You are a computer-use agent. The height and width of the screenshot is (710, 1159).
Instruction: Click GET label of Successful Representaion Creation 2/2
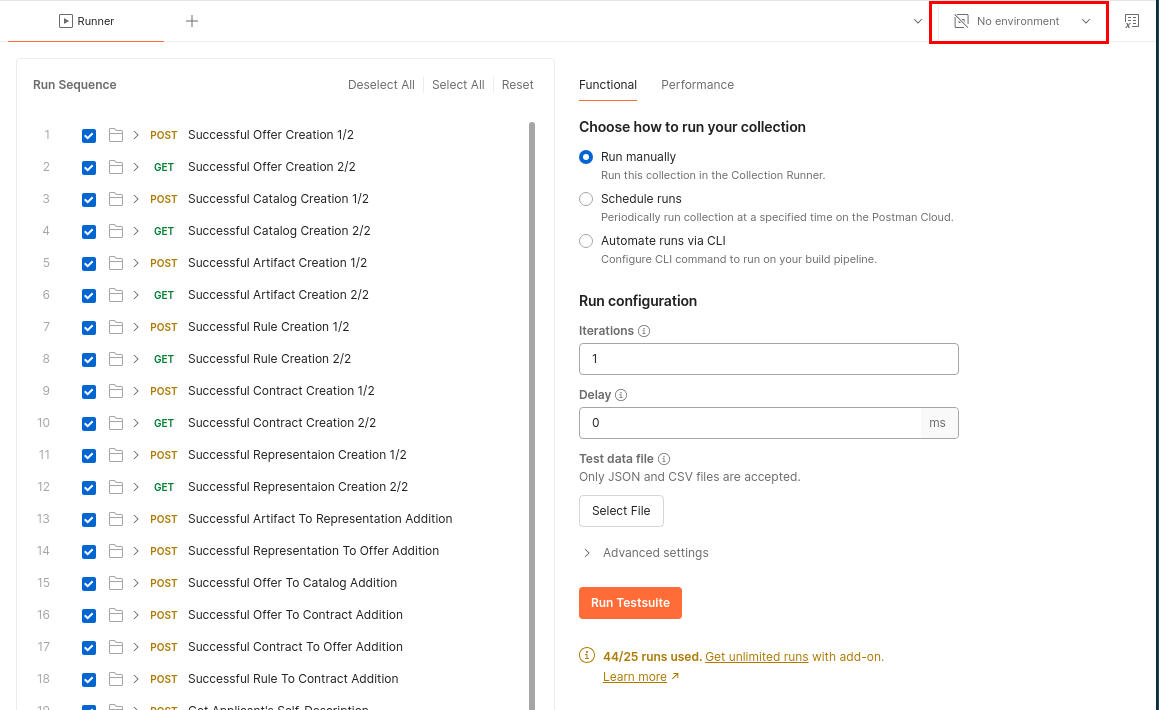click(163, 488)
